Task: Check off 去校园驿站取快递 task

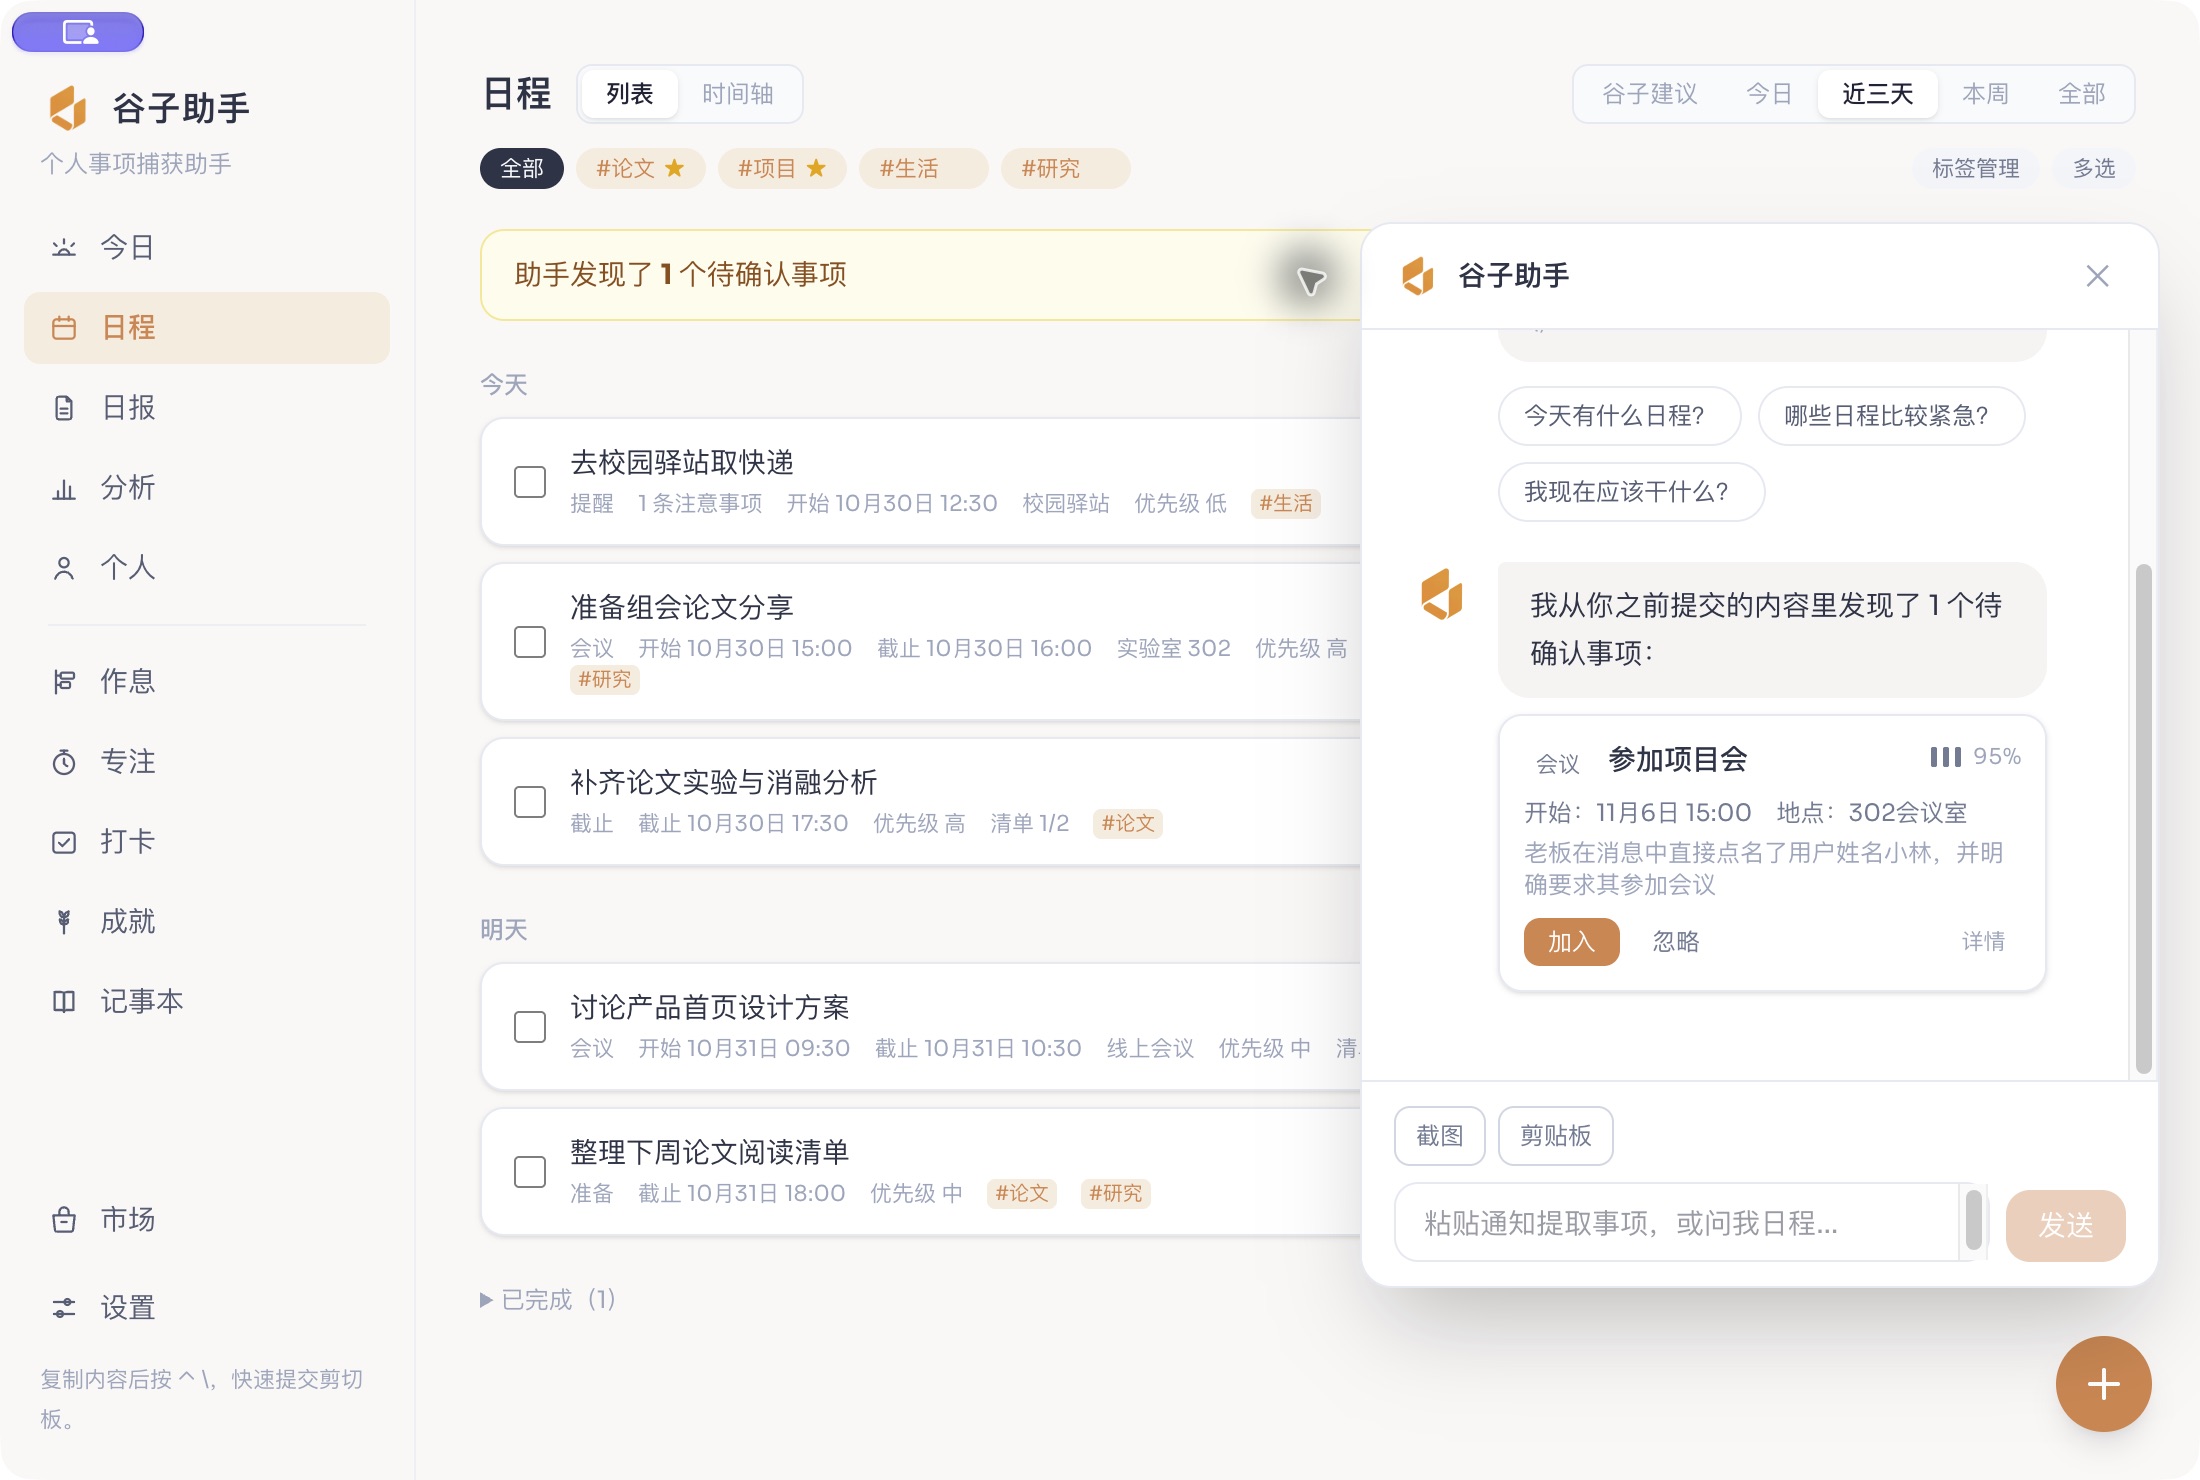Action: [530, 481]
